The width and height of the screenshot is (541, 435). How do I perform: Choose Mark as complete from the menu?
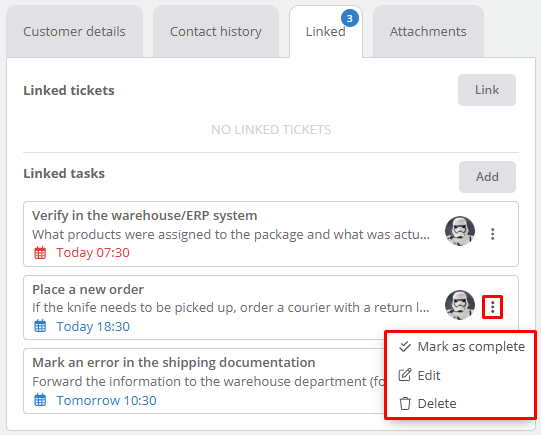click(x=461, y=347)
